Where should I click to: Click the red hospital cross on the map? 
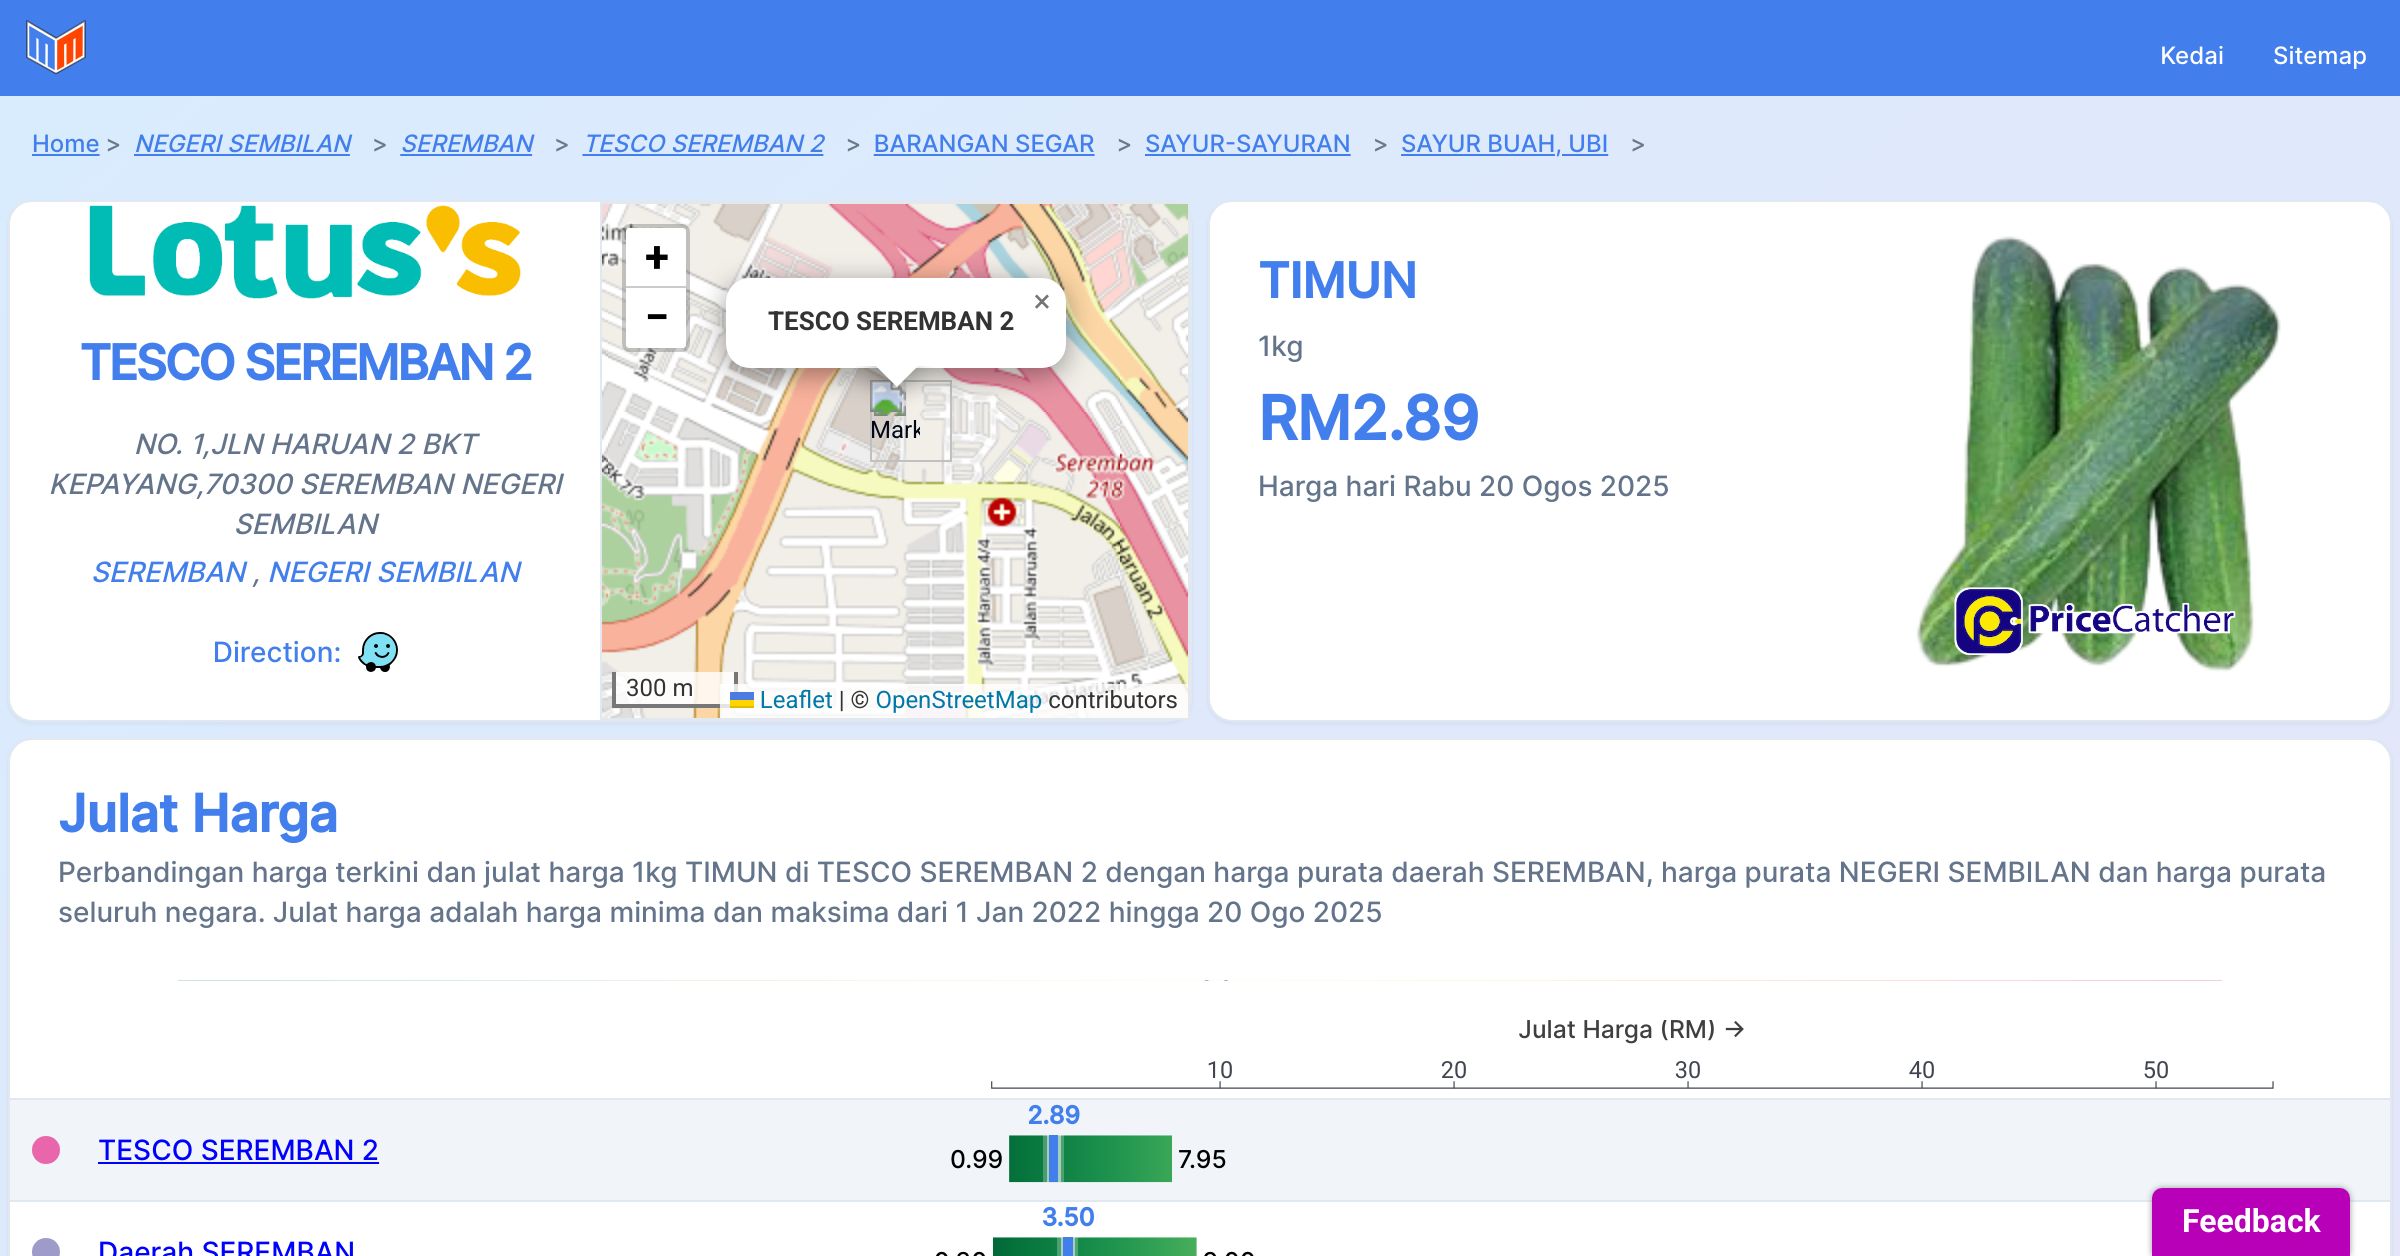point(1002,512)
